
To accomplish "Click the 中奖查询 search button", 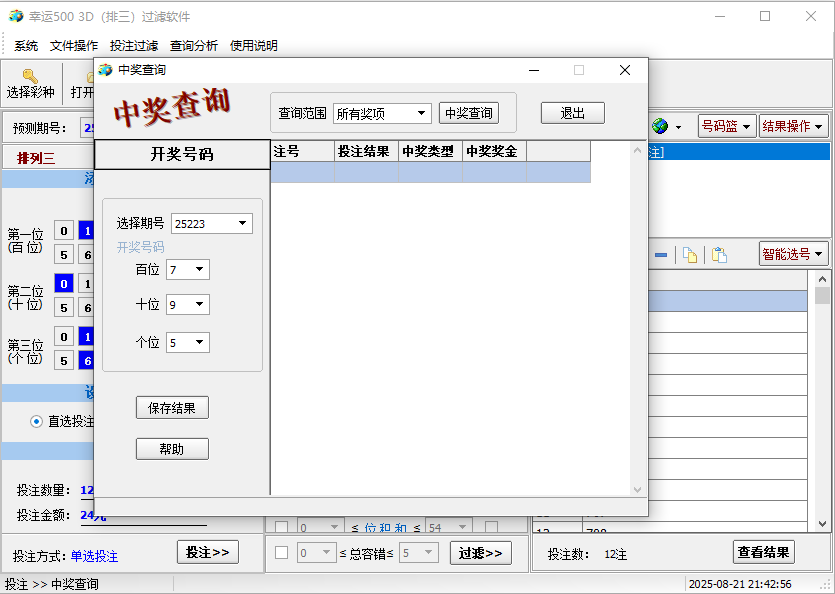I will coord(468,113).
